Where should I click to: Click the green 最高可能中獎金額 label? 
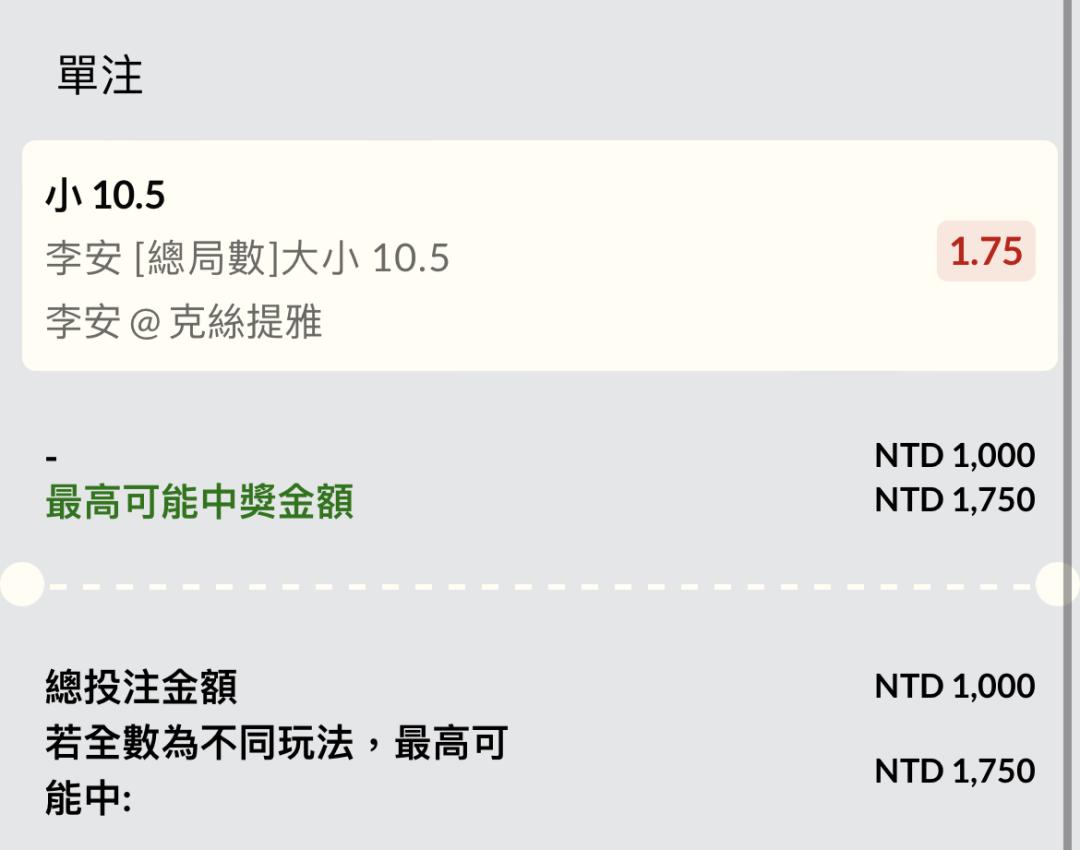(200, 501)
